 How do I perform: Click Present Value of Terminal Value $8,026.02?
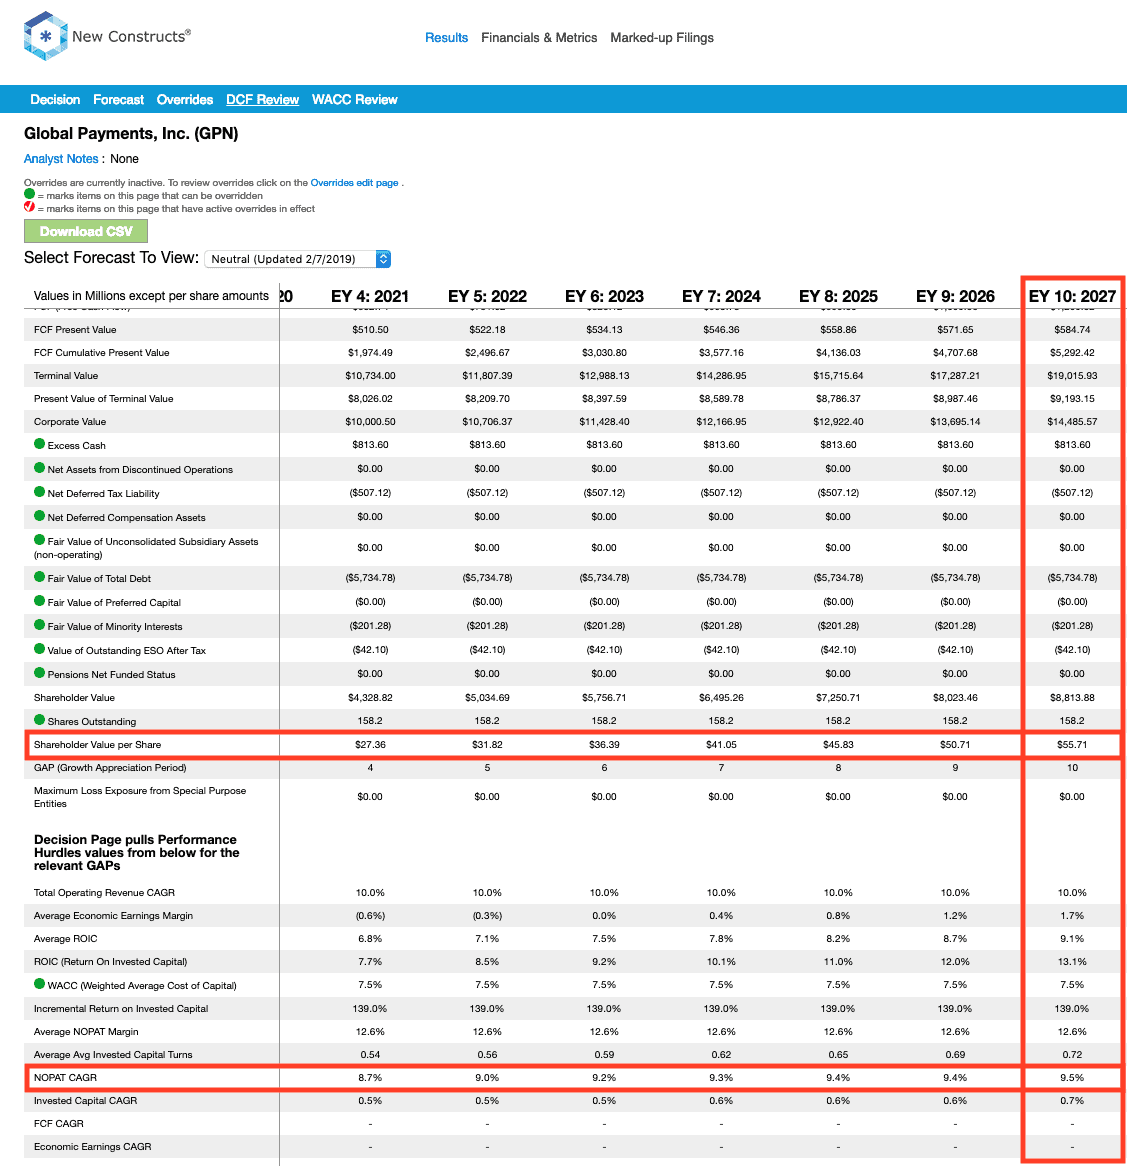click(x=370, y=399)
